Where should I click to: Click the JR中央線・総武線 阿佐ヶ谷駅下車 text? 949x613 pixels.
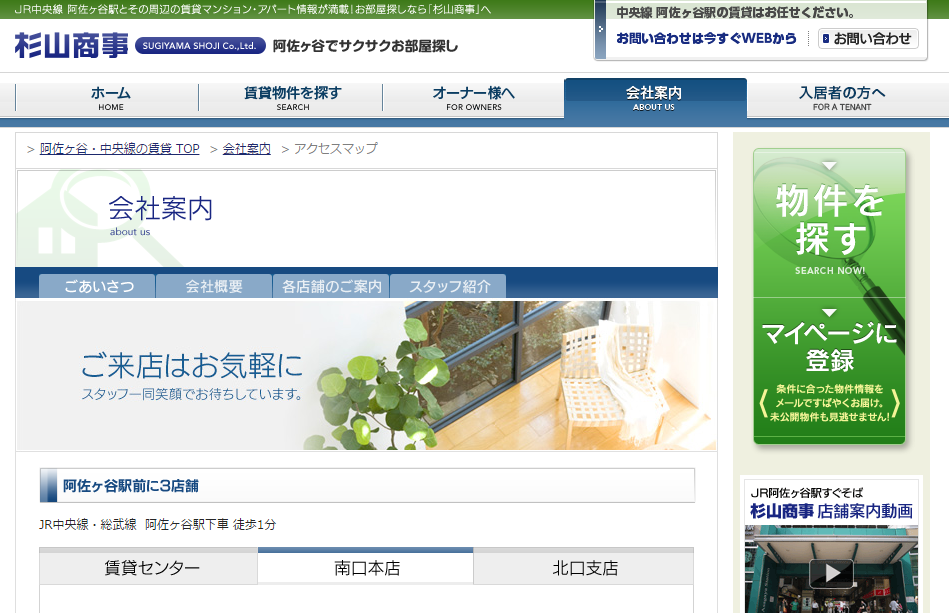(x=157, y=524)
